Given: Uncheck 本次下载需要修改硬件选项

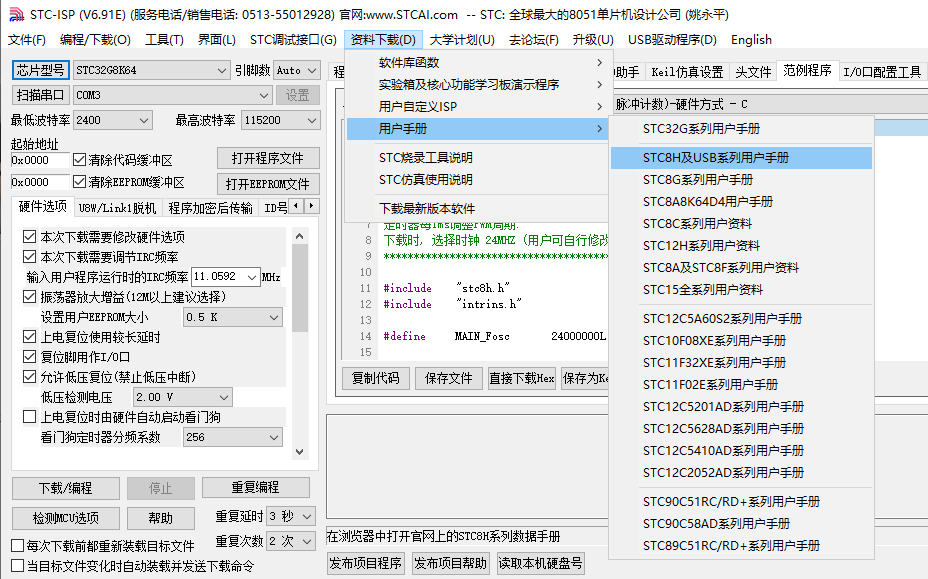Looking at the screenshot, I should pyautogui.click(x=29, y=237).
